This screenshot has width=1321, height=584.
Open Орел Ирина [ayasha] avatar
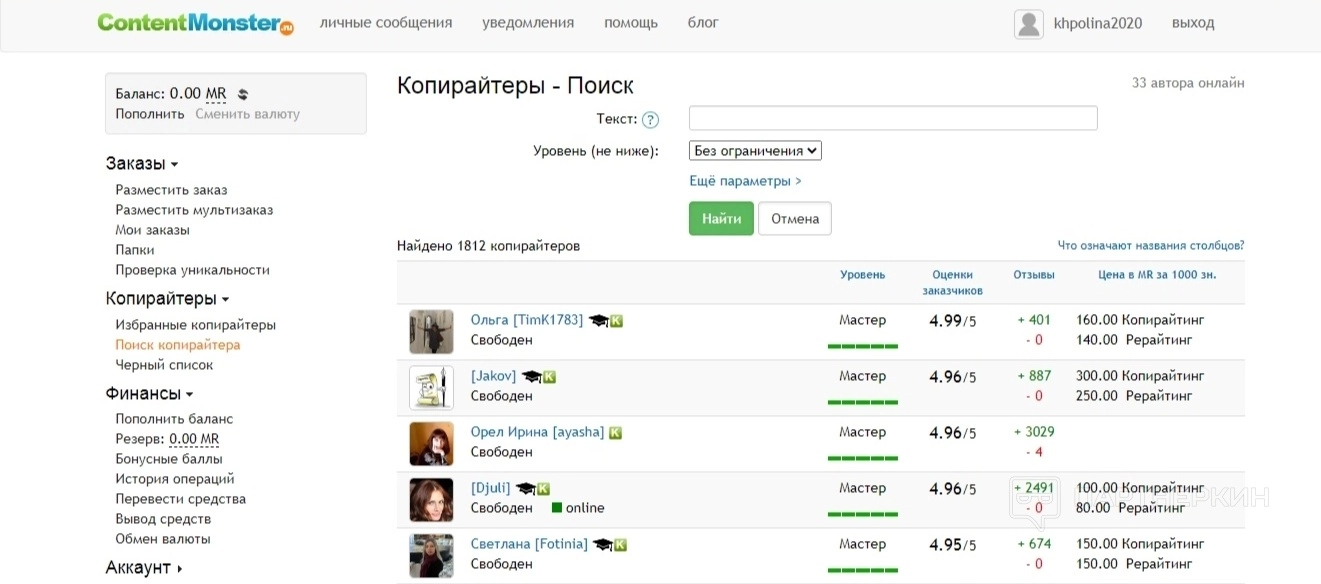tap(431, 444)
